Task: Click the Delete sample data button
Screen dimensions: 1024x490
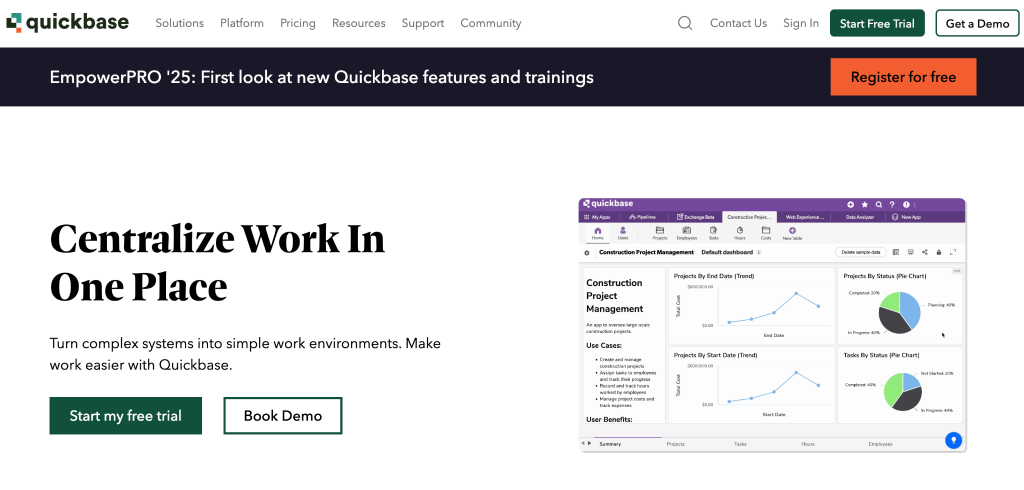Action: (861, 252)
